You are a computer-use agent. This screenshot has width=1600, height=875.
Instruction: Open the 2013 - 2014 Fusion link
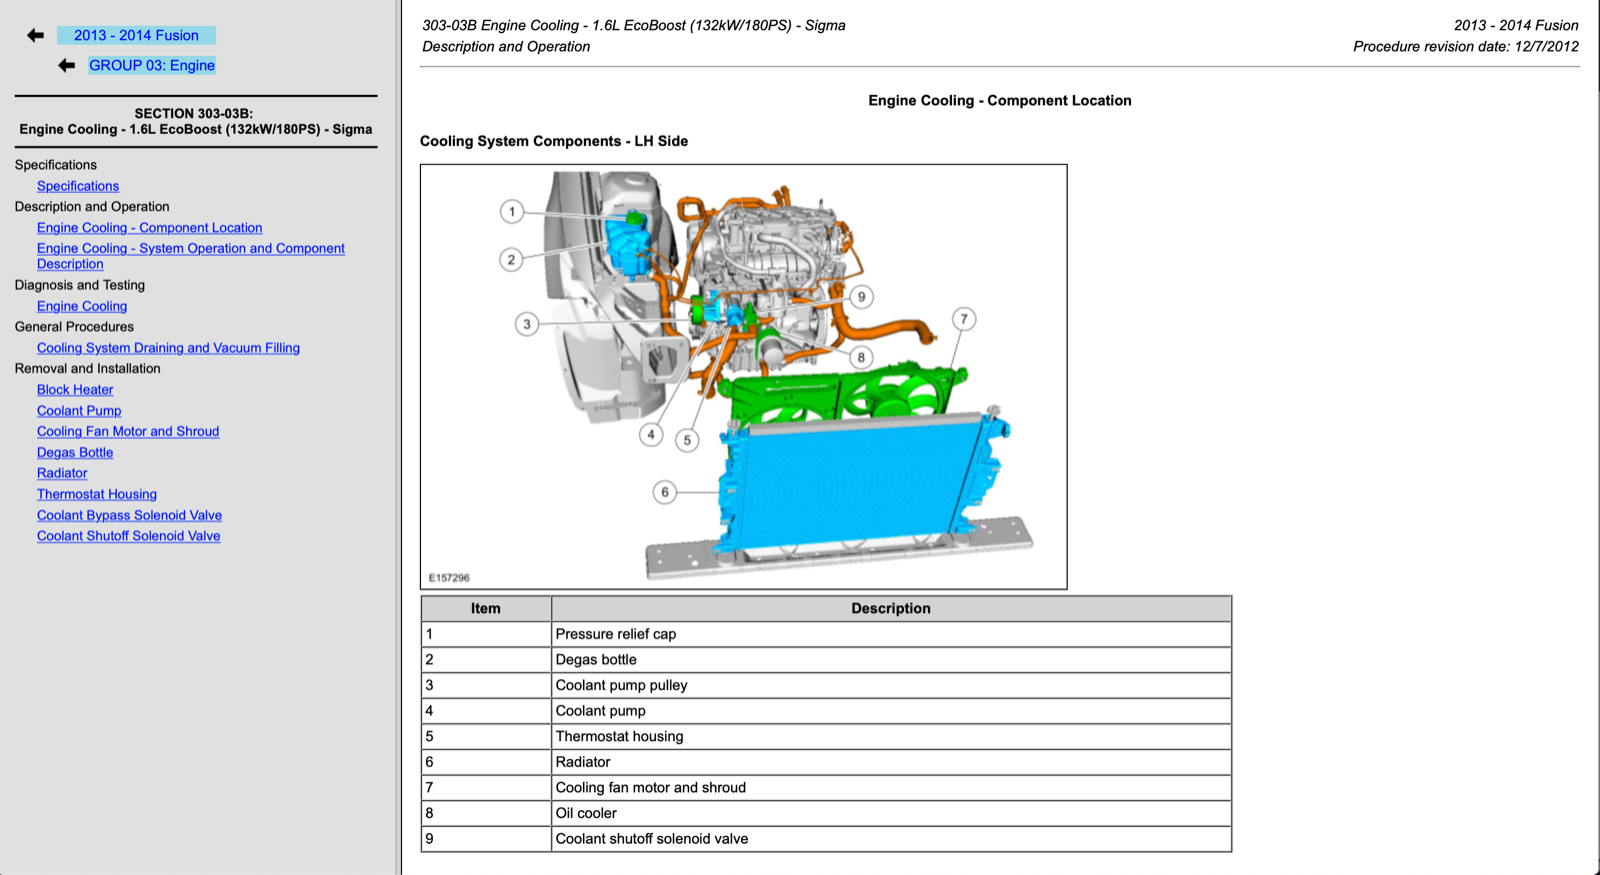coord(136,35)
